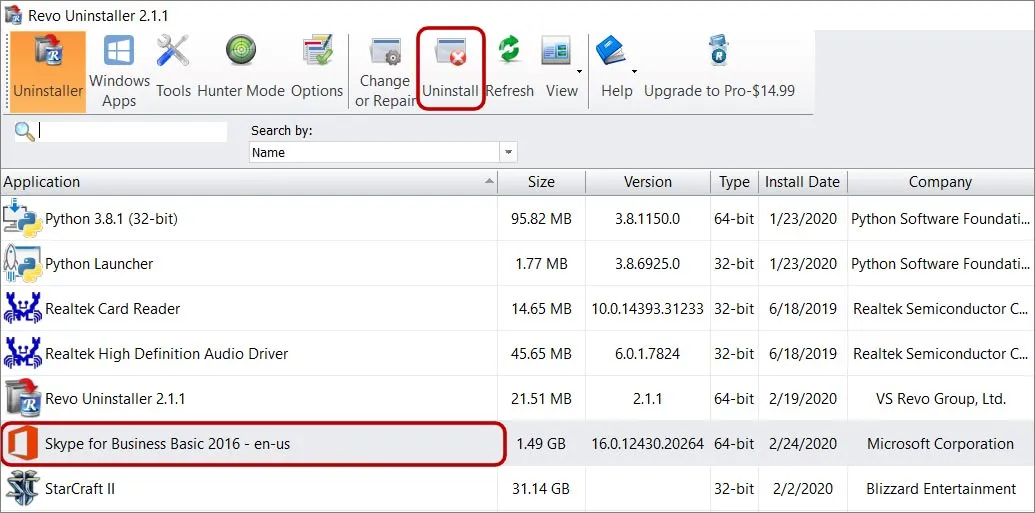Click VS Revo Group, Ltd. company cell

(940, 399)
